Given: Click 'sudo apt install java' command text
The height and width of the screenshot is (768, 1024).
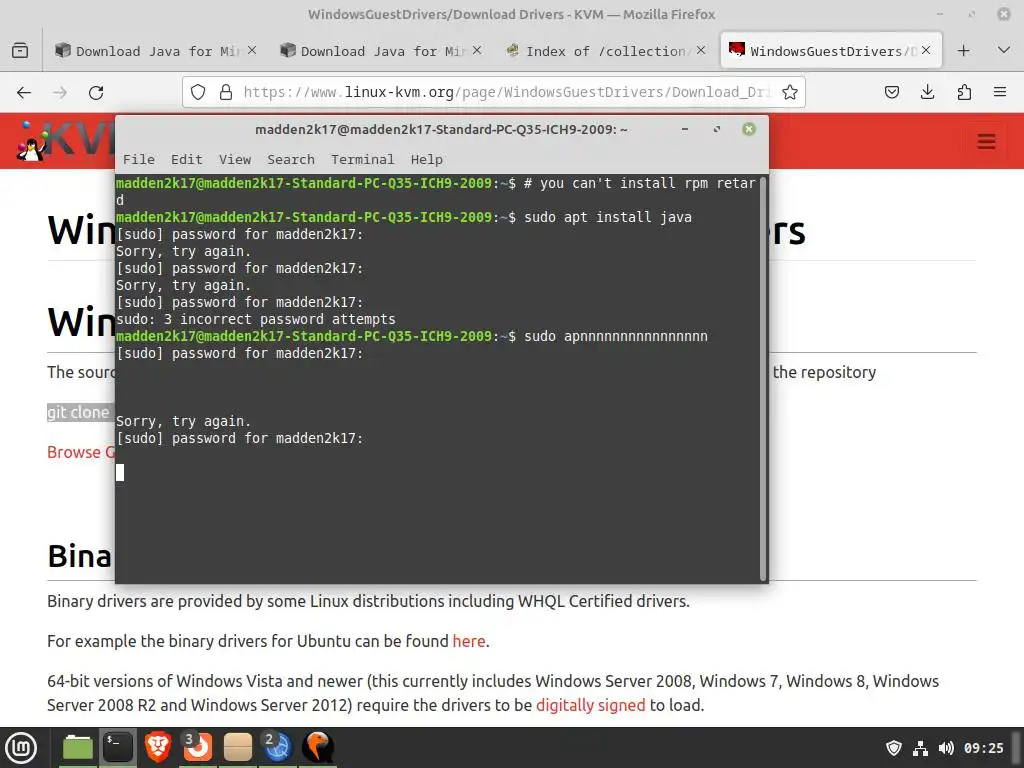Looking at the screenshot, I should pos(607,217).
